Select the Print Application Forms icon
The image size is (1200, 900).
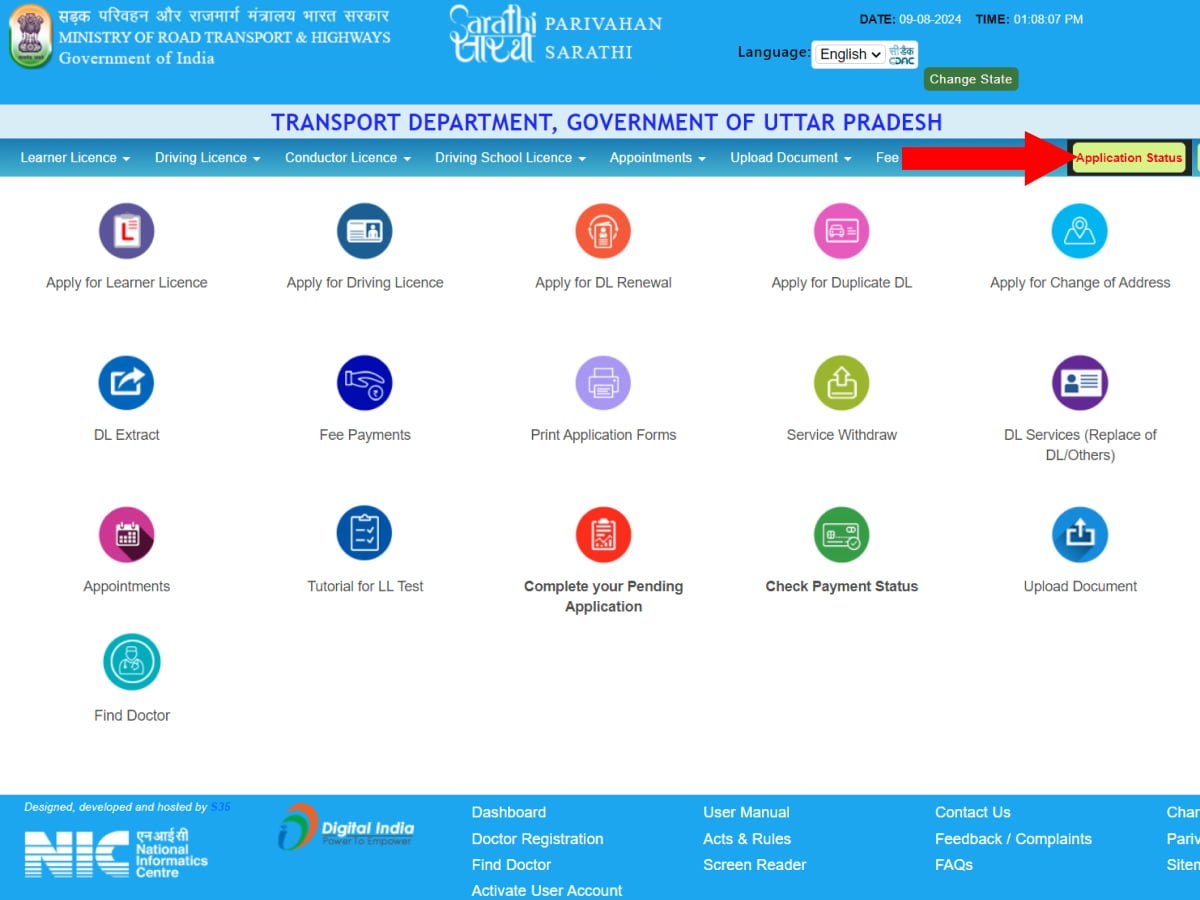coord(603,383)
